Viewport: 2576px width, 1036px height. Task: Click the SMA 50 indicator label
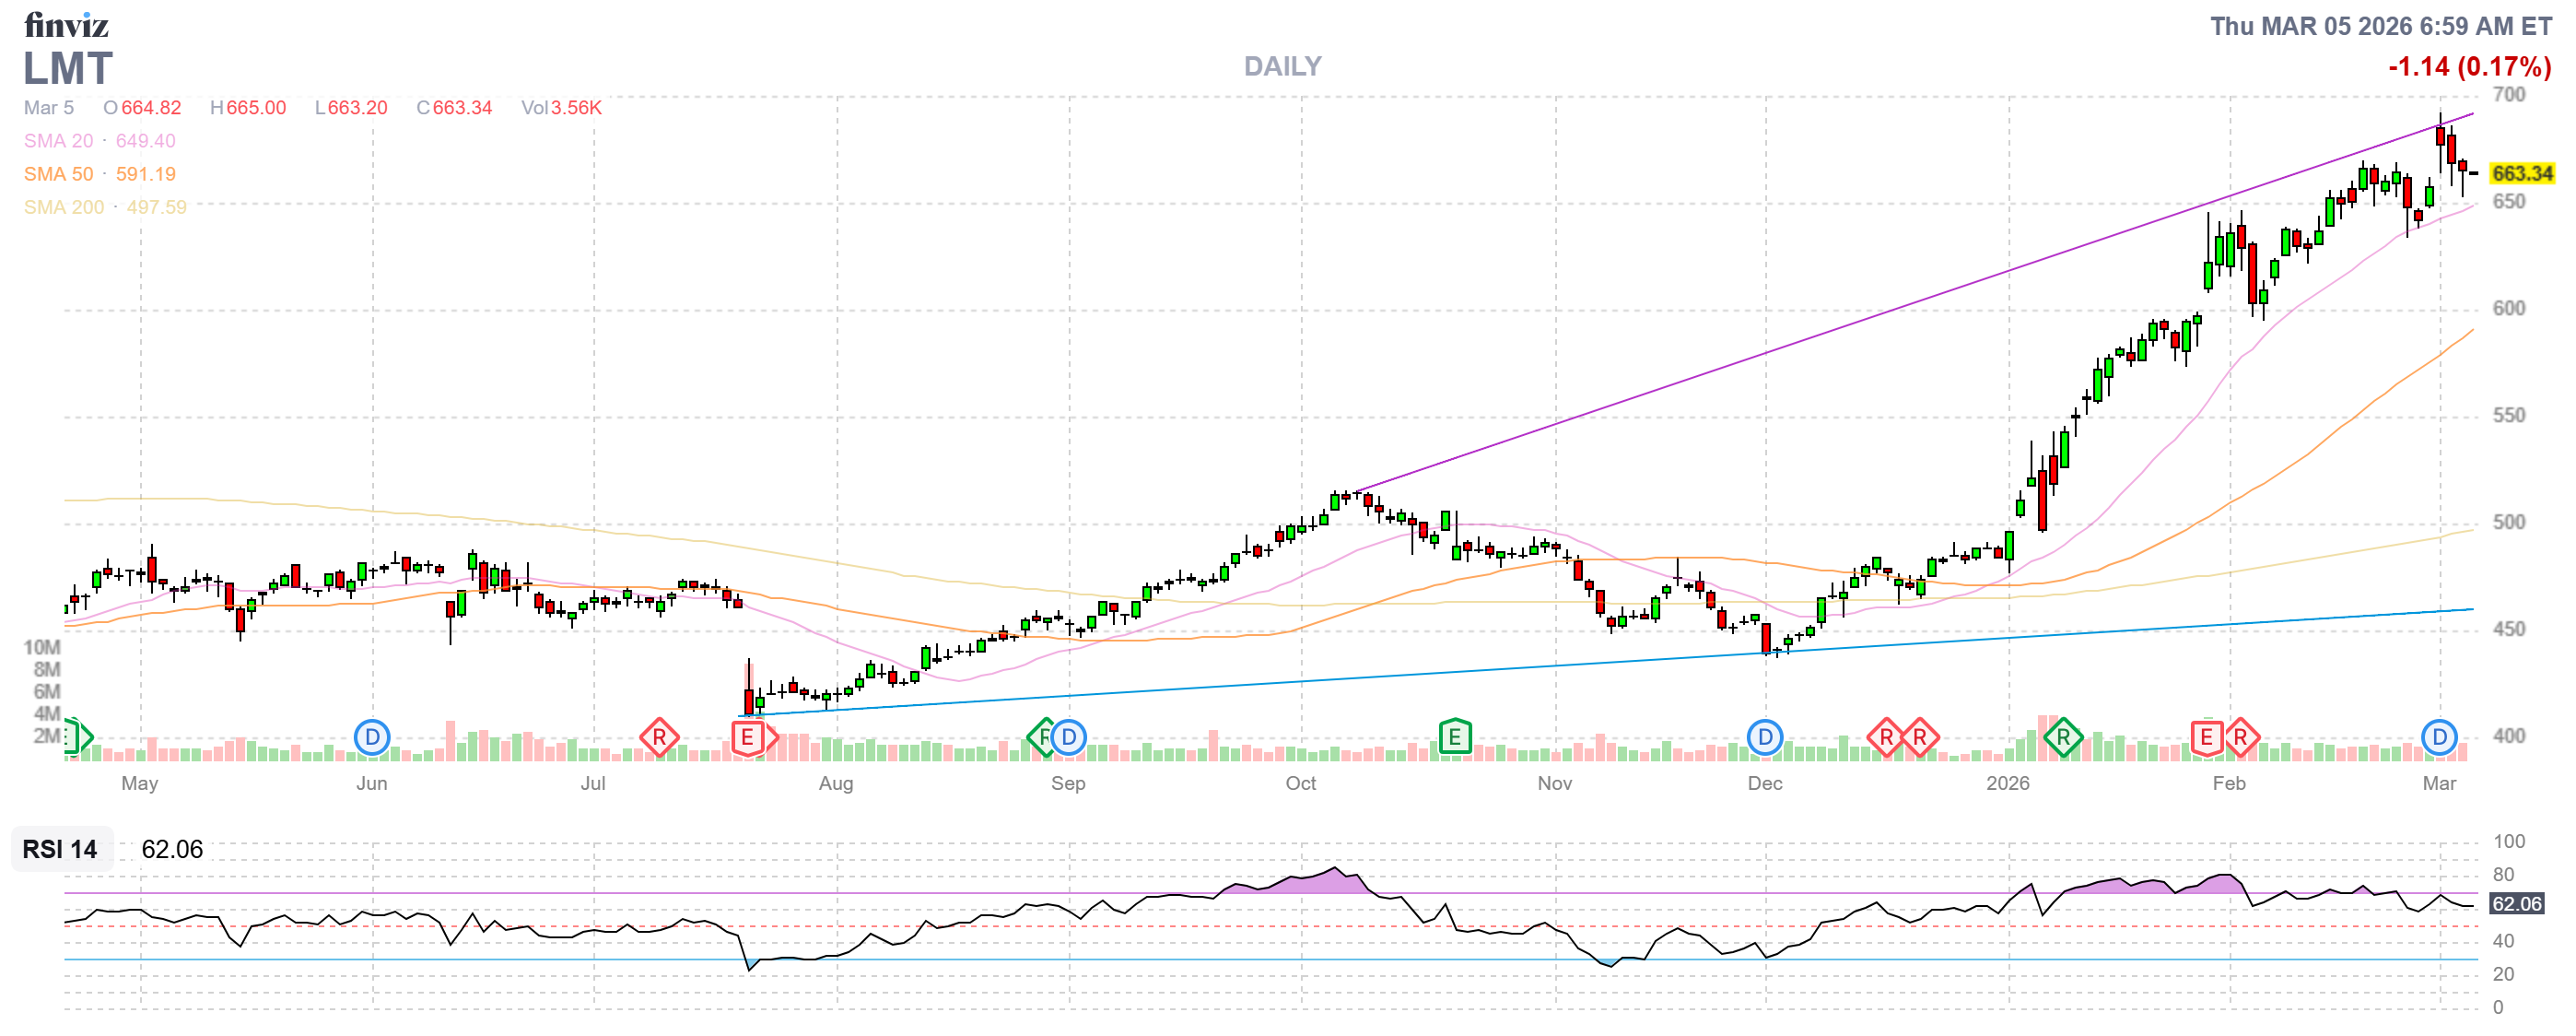59,174
